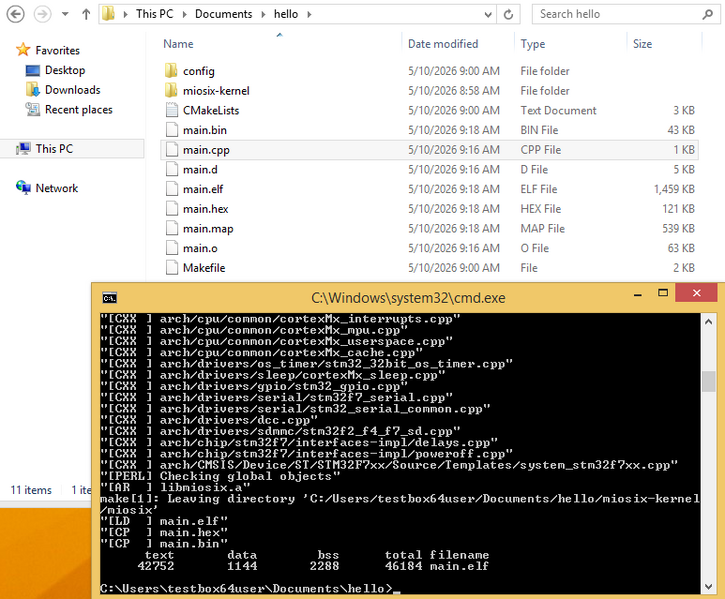Screen dimensions: 725x599
Task: Expand the root chevron before This PC
Action: tap(125, 14)
